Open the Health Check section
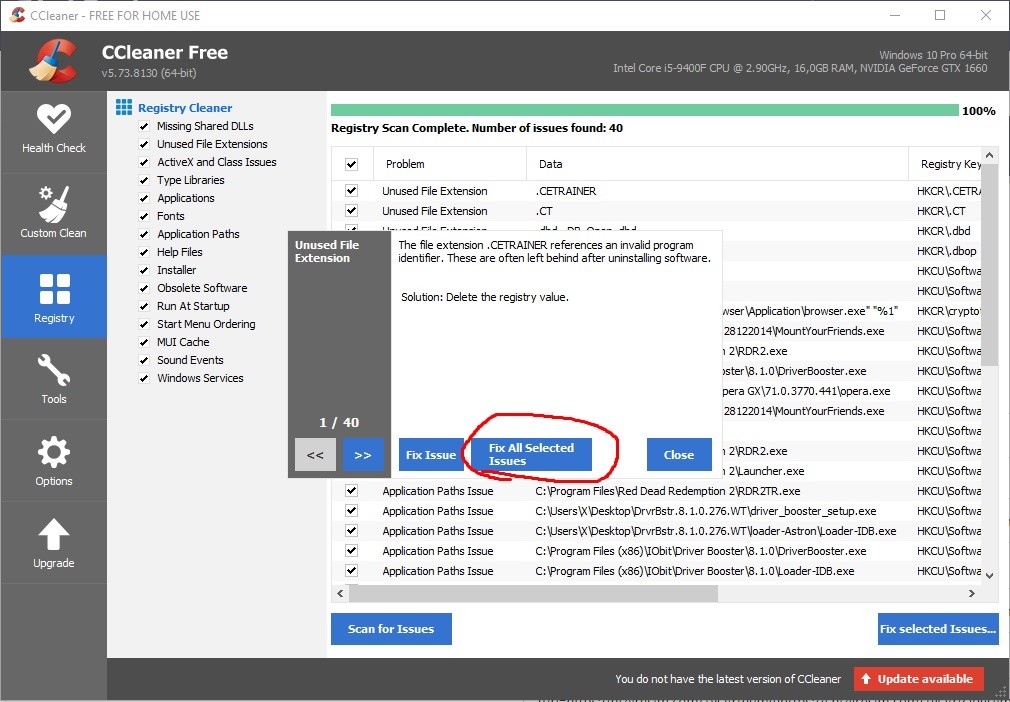Viewport: 1010px width, 702px height. tap(53, 131)
